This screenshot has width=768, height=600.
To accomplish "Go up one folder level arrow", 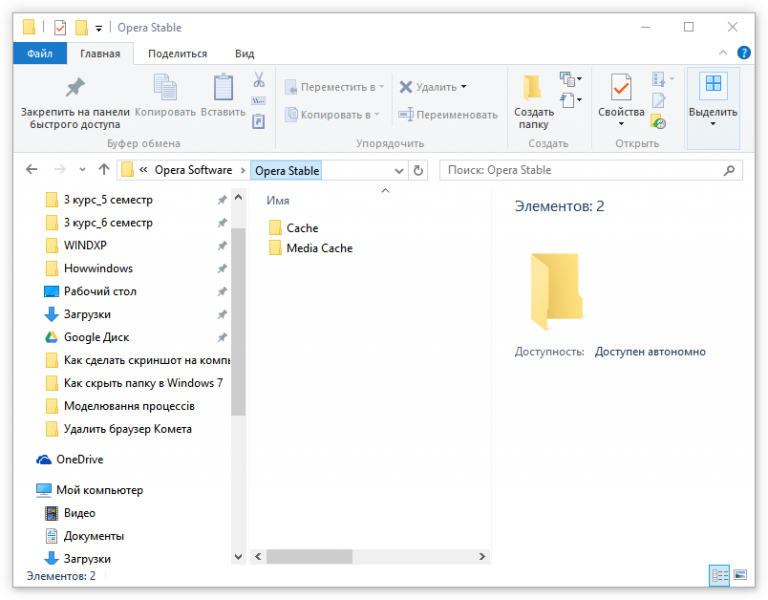I will tap(104, 169).
